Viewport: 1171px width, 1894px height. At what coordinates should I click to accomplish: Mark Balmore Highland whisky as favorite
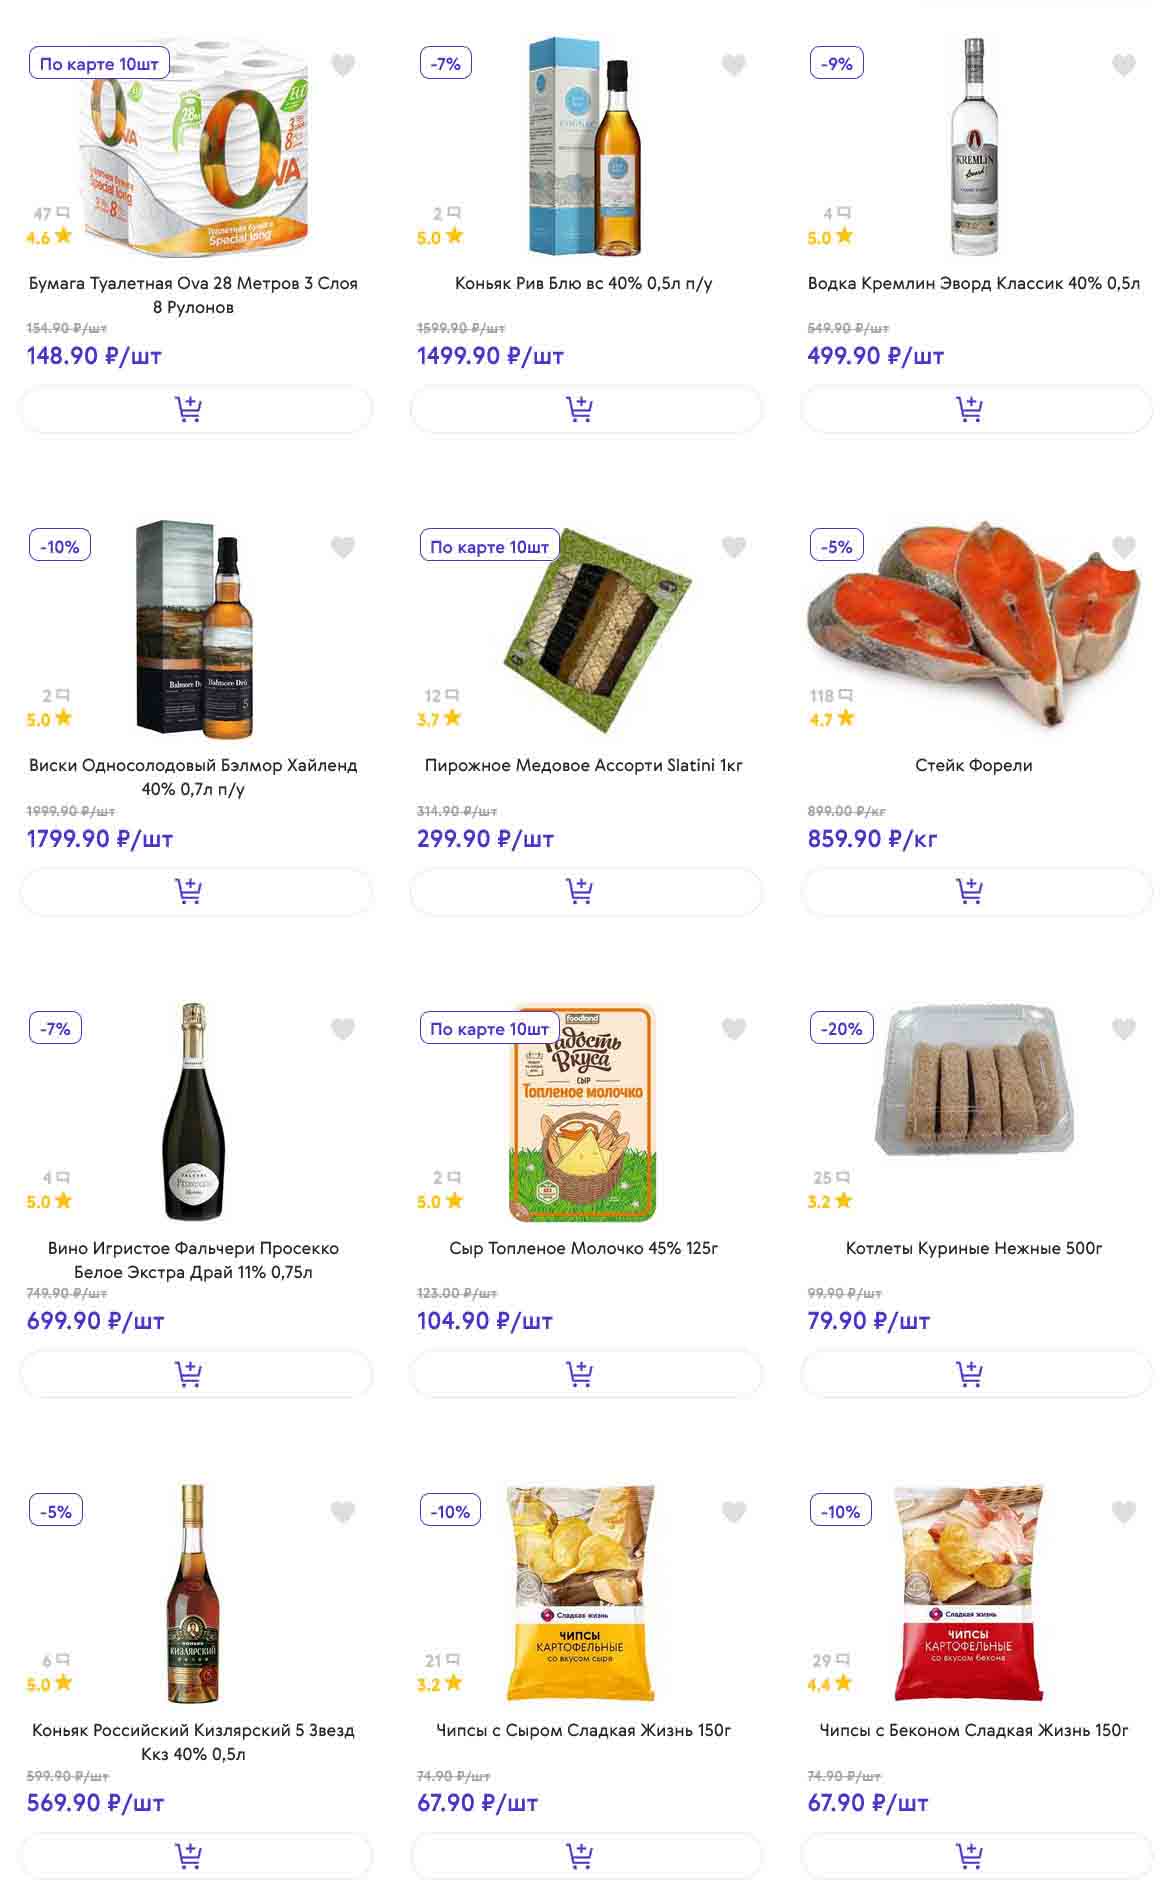coord(343,547)
